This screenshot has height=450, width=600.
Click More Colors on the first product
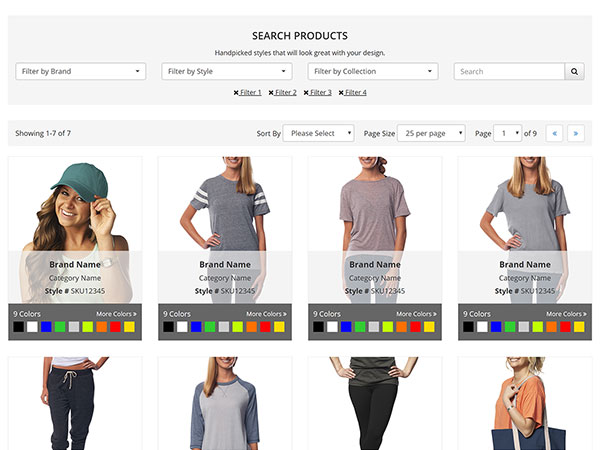116,314
